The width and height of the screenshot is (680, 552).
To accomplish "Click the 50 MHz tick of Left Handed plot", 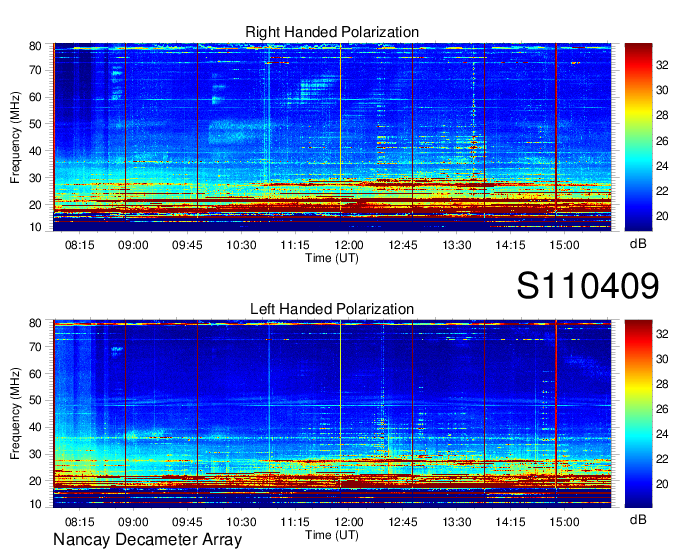I will [x=35, y=400].
